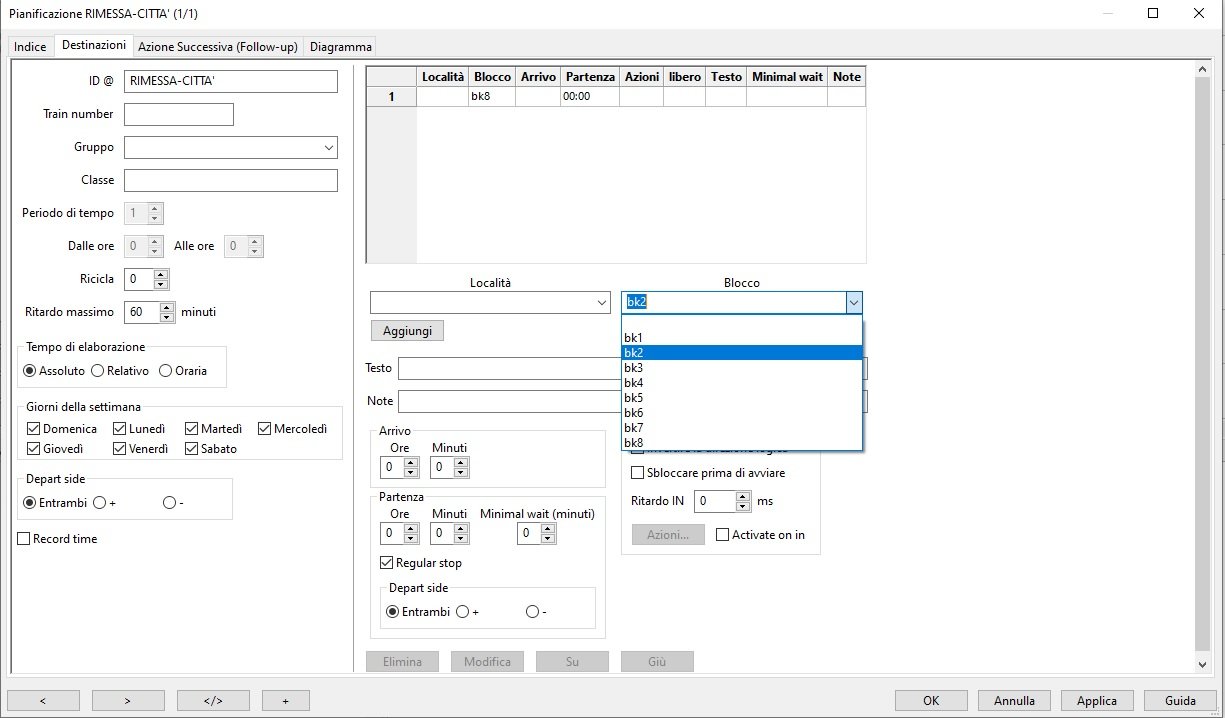Increase the Ritardo IN milliseconds value
The image size is (1225, 718).
[x=742, y=496]
